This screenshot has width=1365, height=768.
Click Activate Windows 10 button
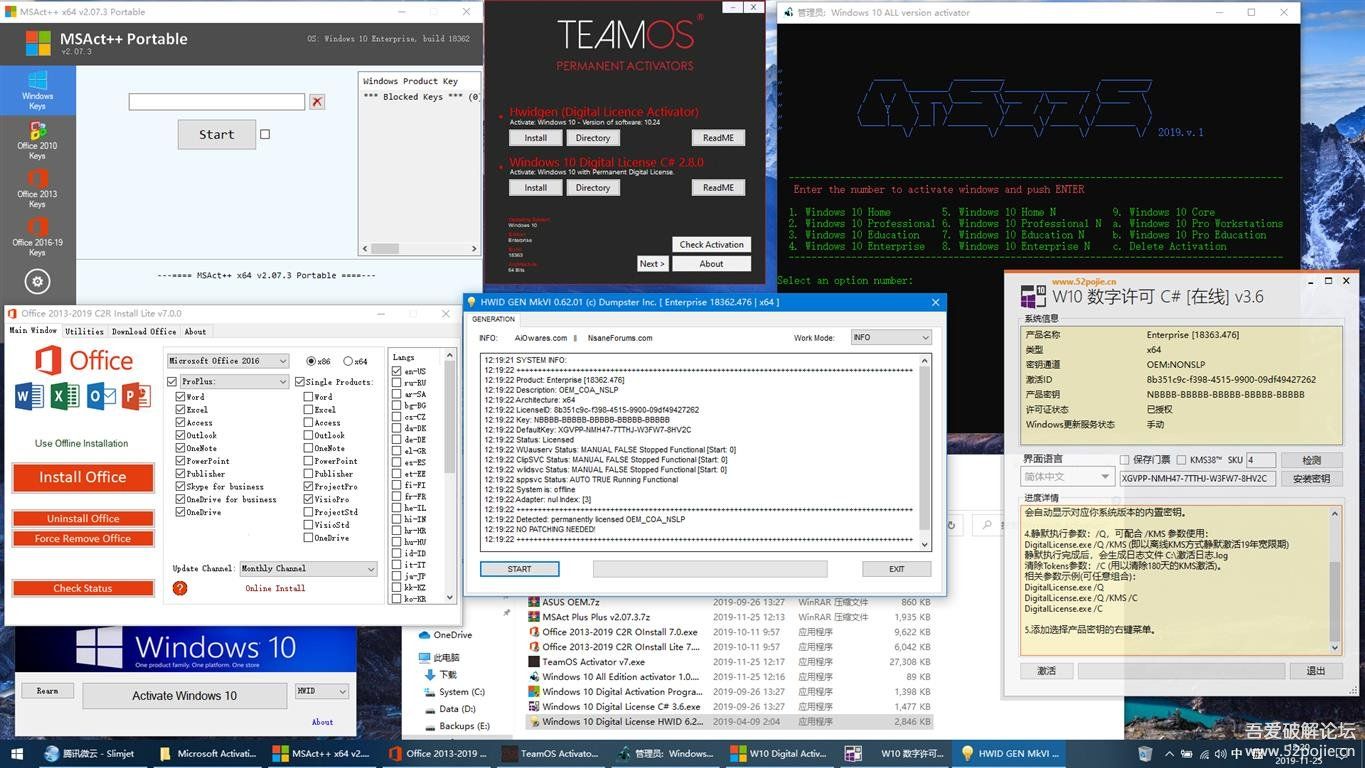click(x=185, y=695)
